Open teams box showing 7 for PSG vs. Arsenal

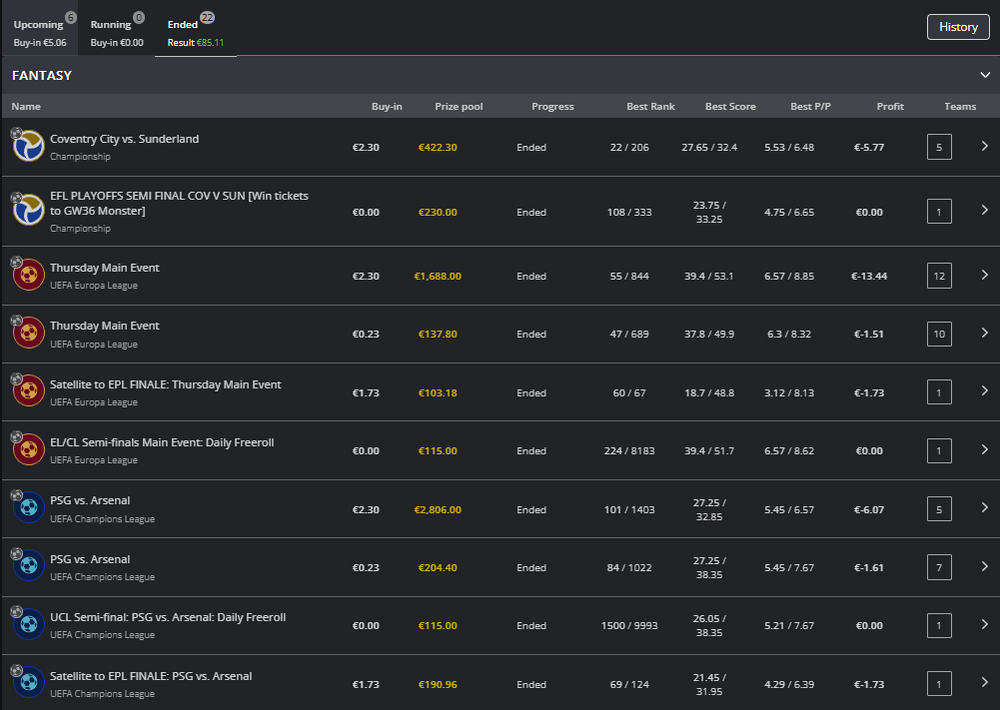(x=939, y=567)
